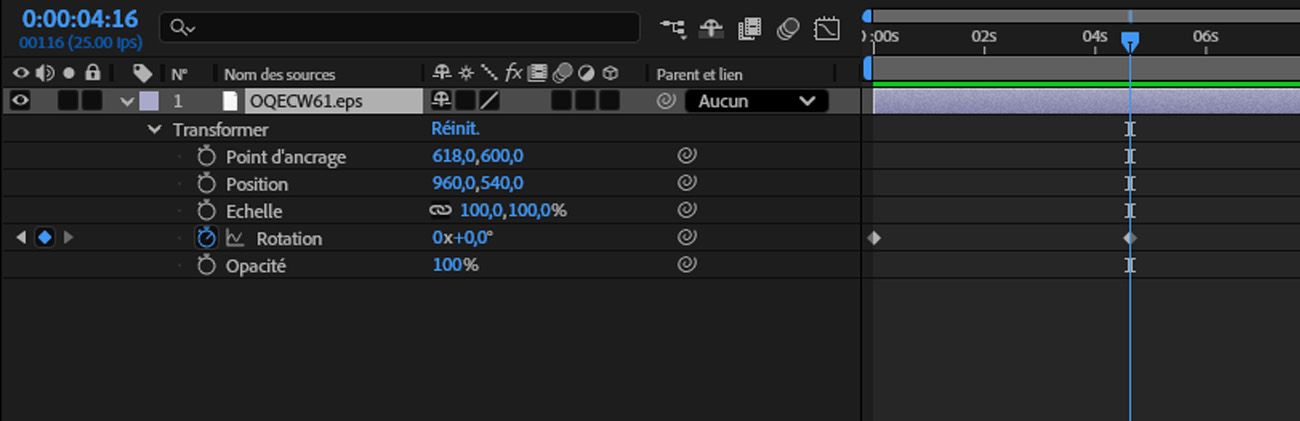Click the OQECW61.eps file type icon
This screenshot has width=1300, height=421.
pos(231,101)
